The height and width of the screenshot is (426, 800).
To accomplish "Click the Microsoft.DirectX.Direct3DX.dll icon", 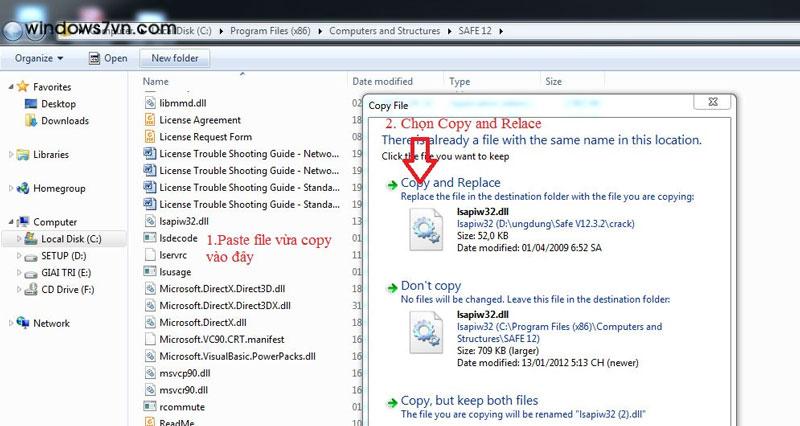I will point(149,305).
